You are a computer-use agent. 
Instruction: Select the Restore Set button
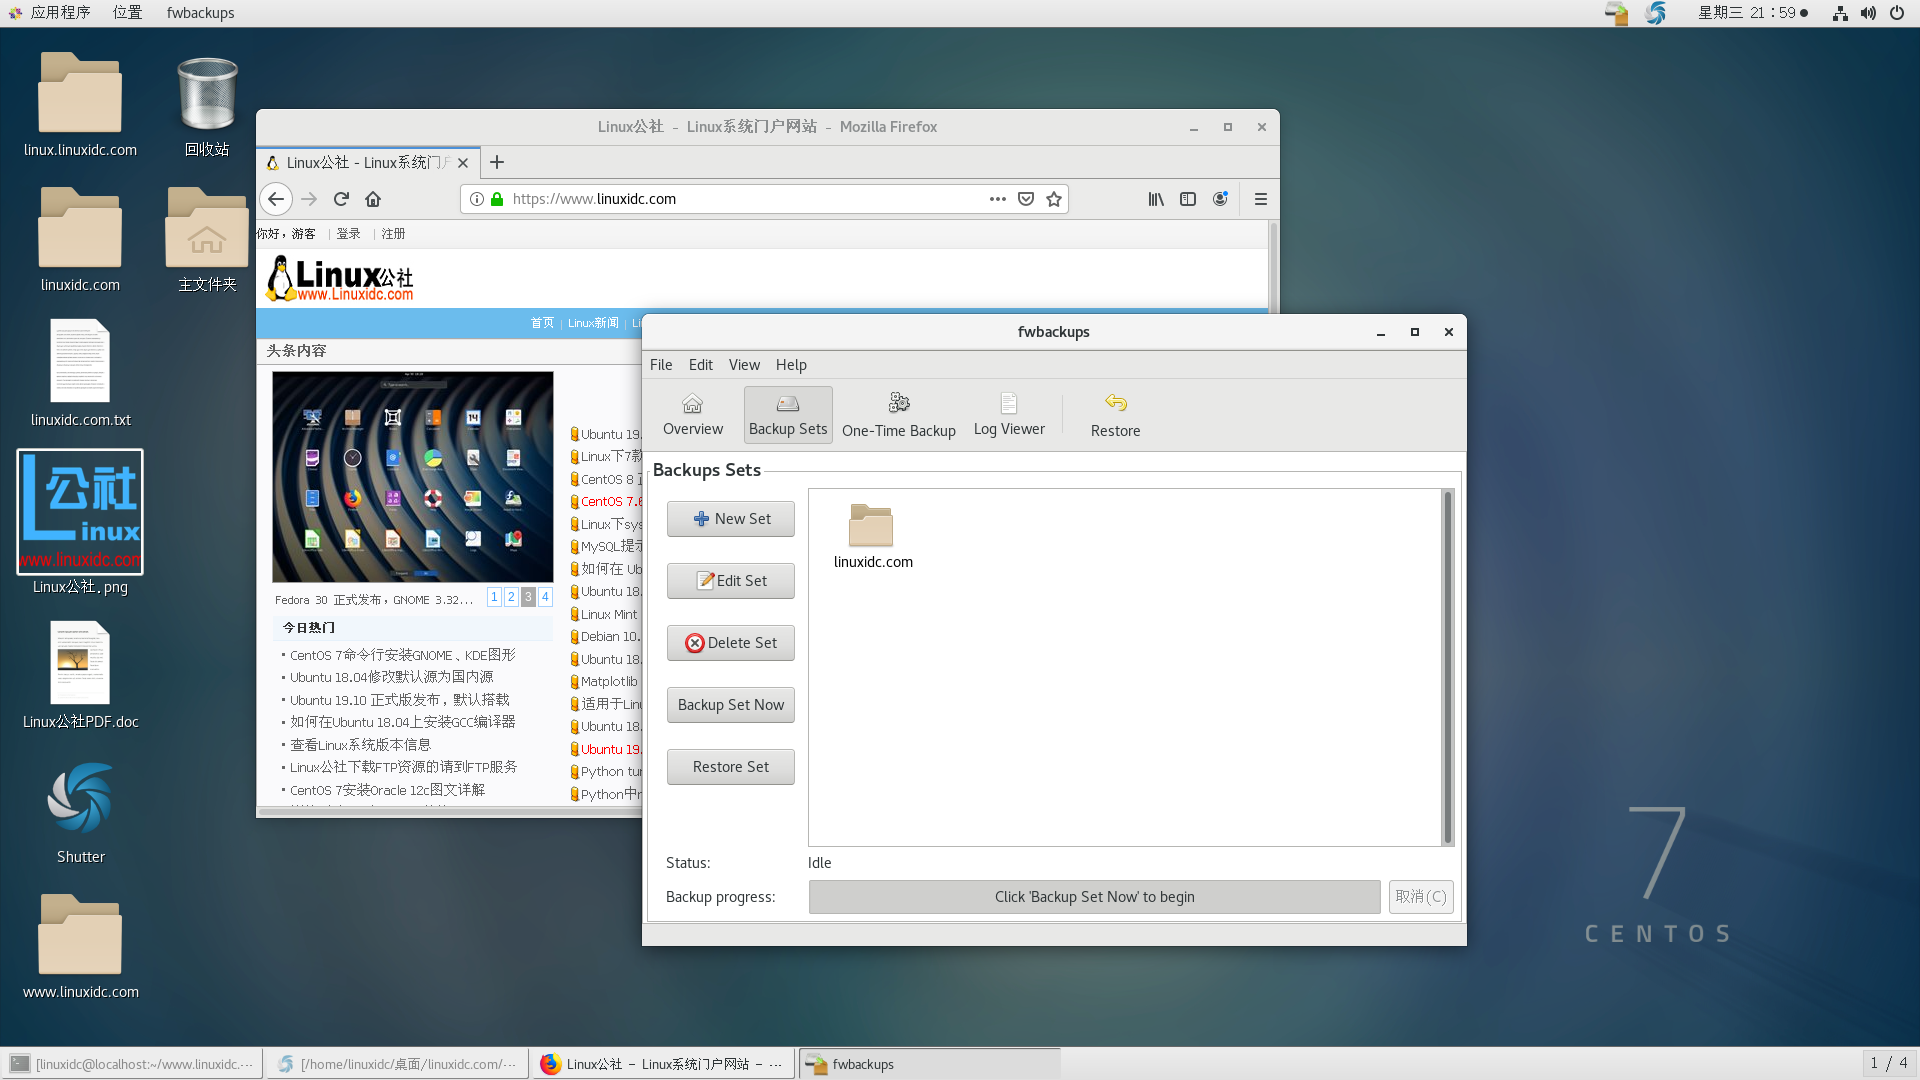(x=729, y=766)
